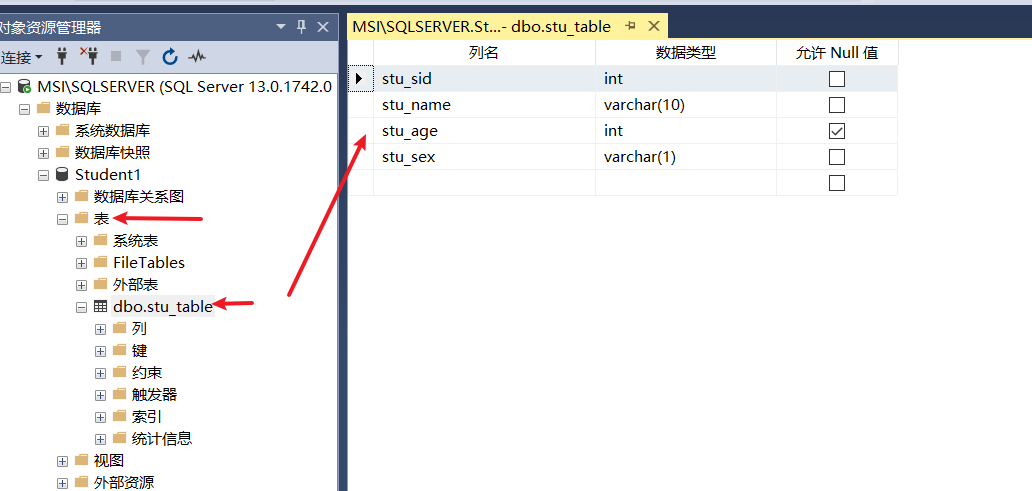Click the filter funnel icon

point(143,57)
